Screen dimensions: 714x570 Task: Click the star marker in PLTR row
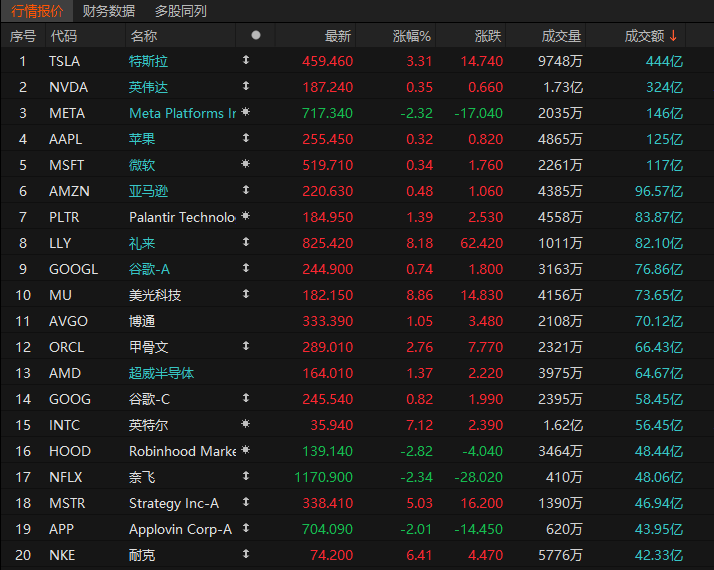click(x=246, y=216)
